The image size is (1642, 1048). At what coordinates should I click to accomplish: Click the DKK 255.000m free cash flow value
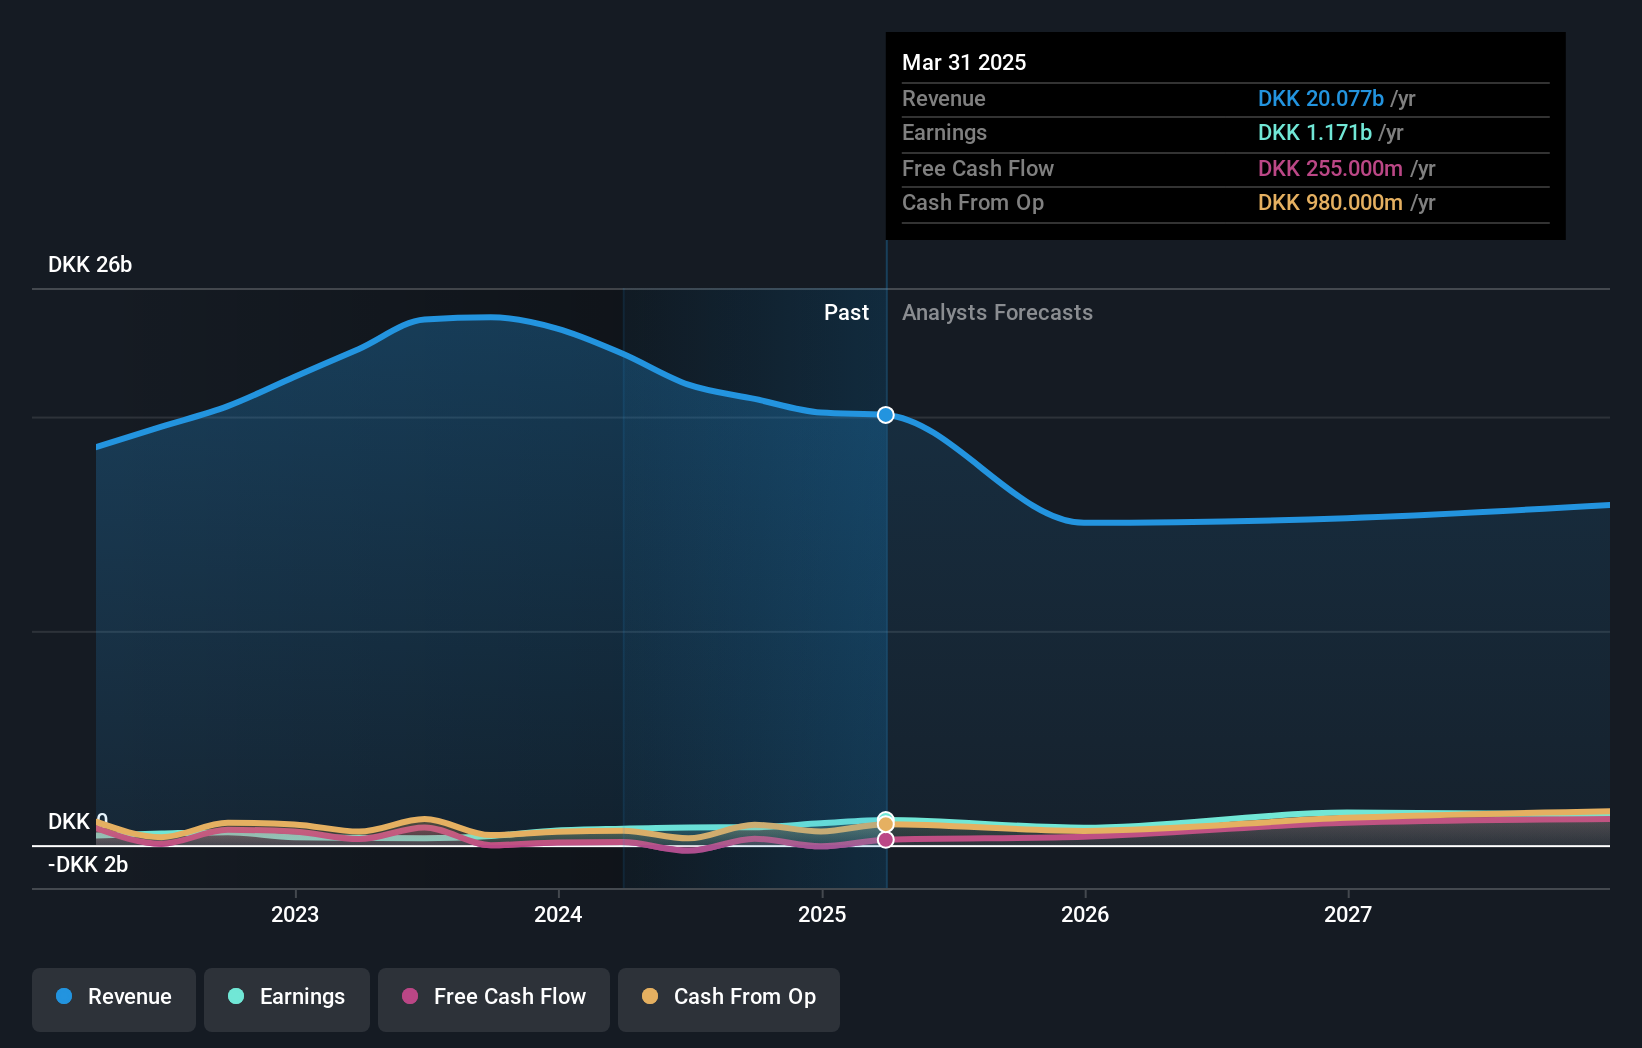coord(1330,168)
